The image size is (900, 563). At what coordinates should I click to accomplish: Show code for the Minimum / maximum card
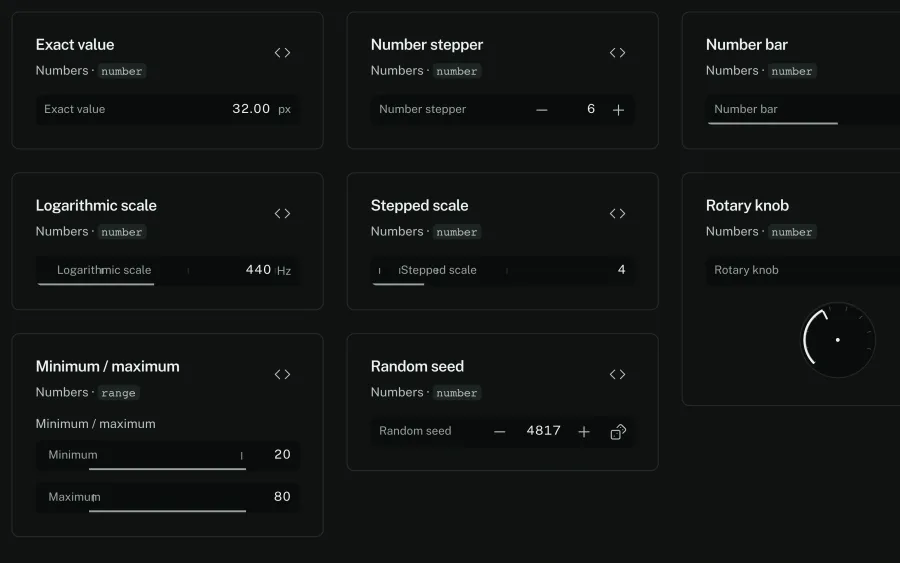pos(282,374)
